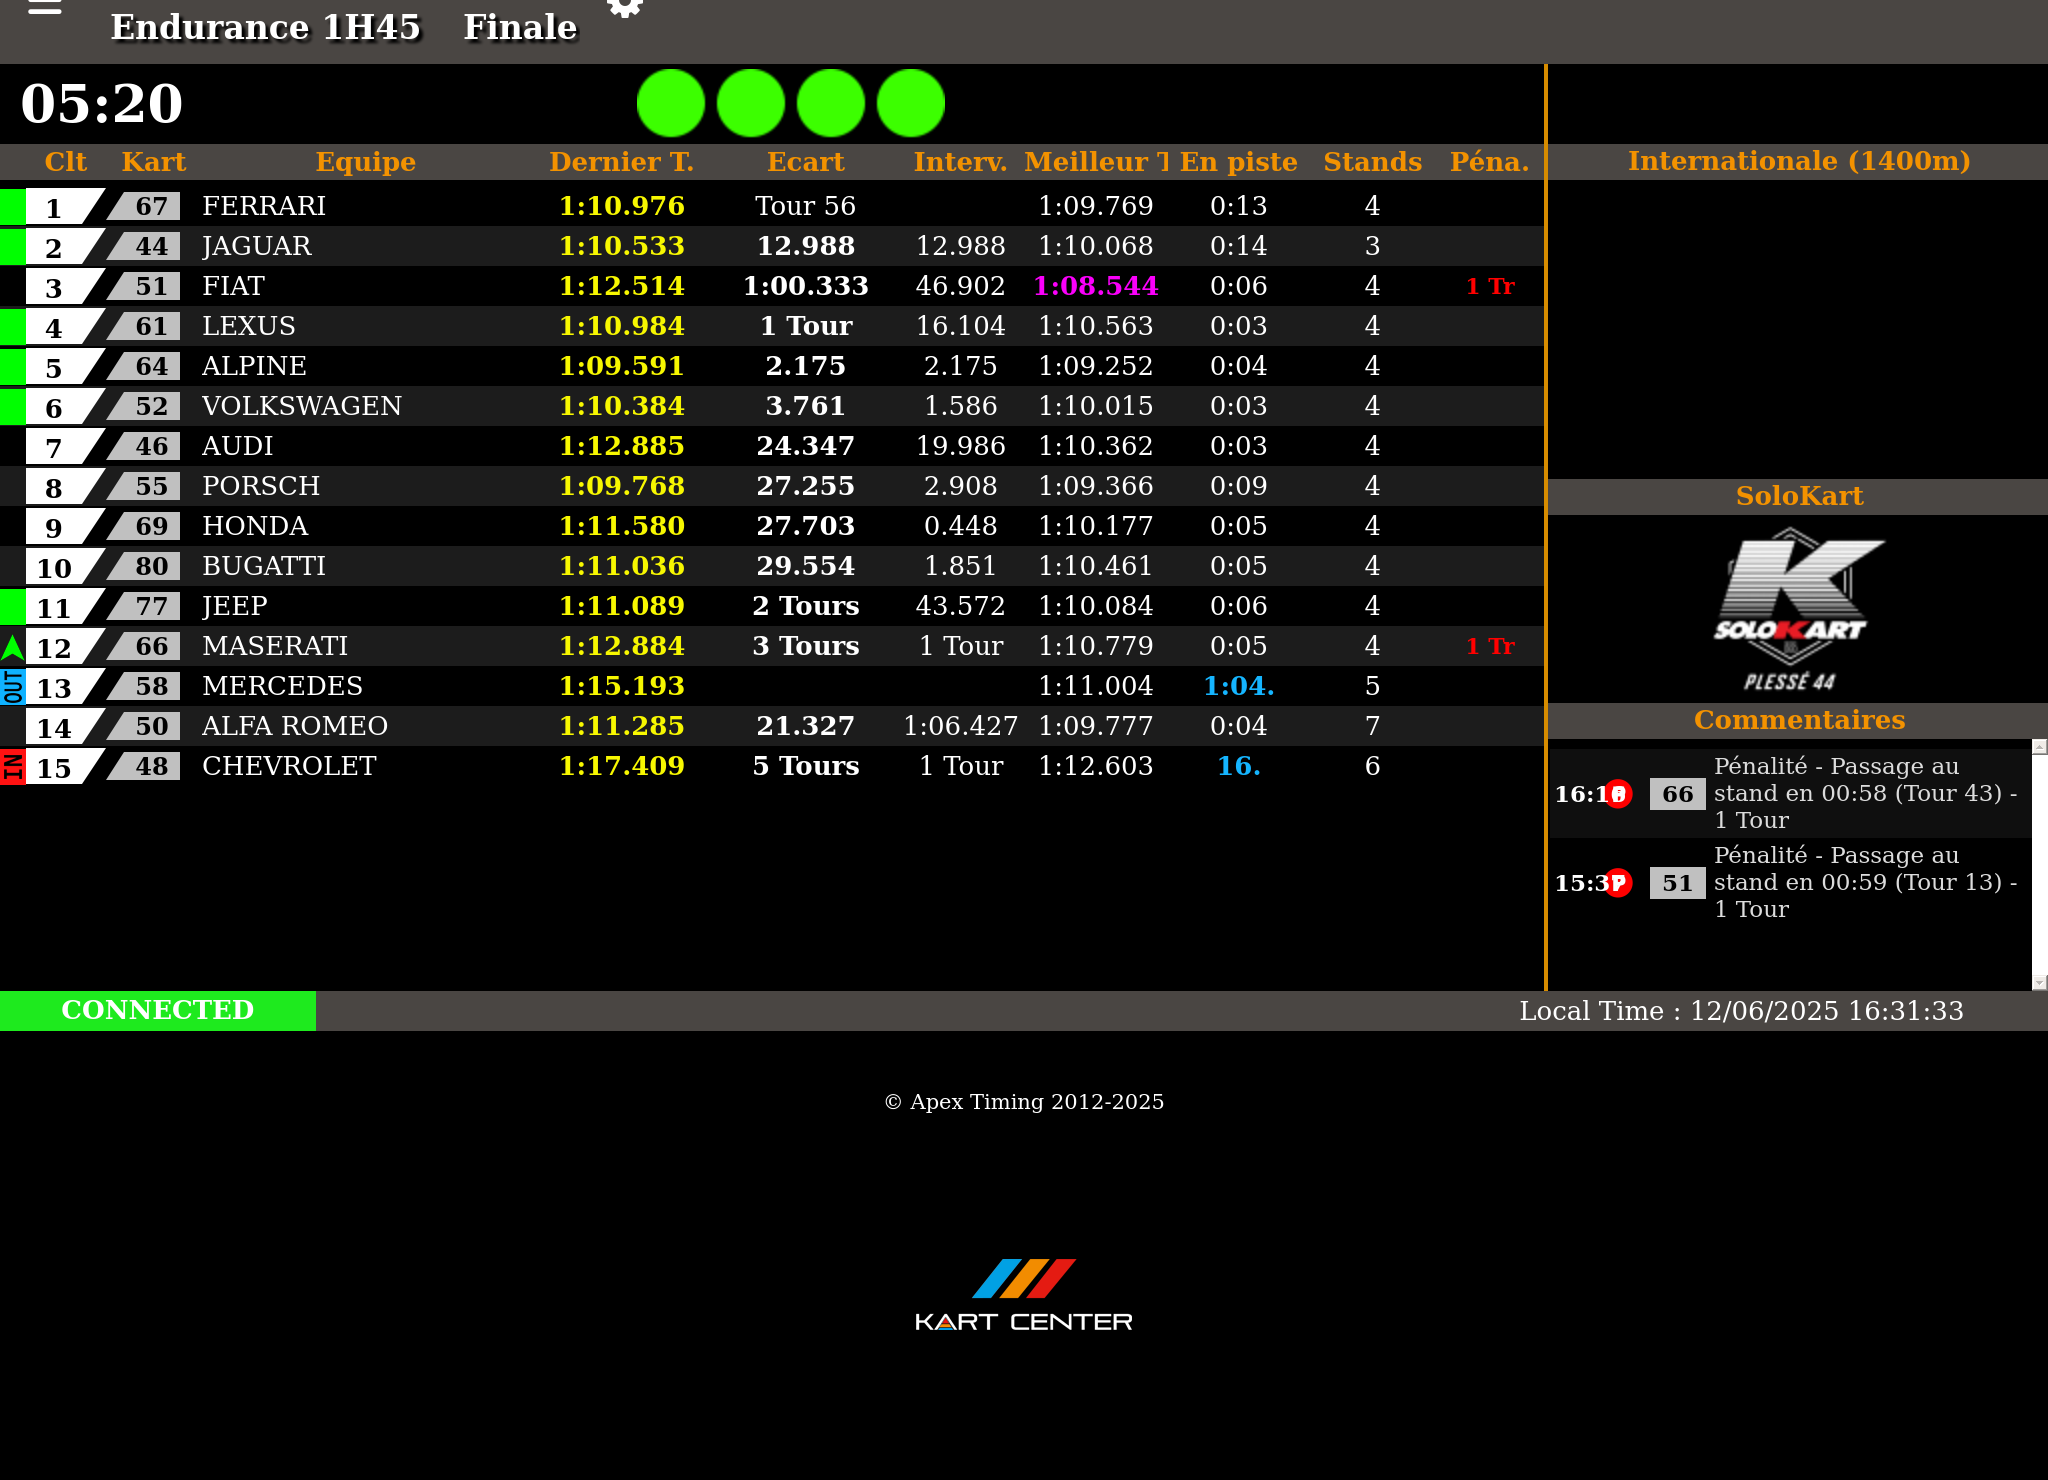
Task: Open the Internationale (1400m) panel header
Action: click(1798, 161)
